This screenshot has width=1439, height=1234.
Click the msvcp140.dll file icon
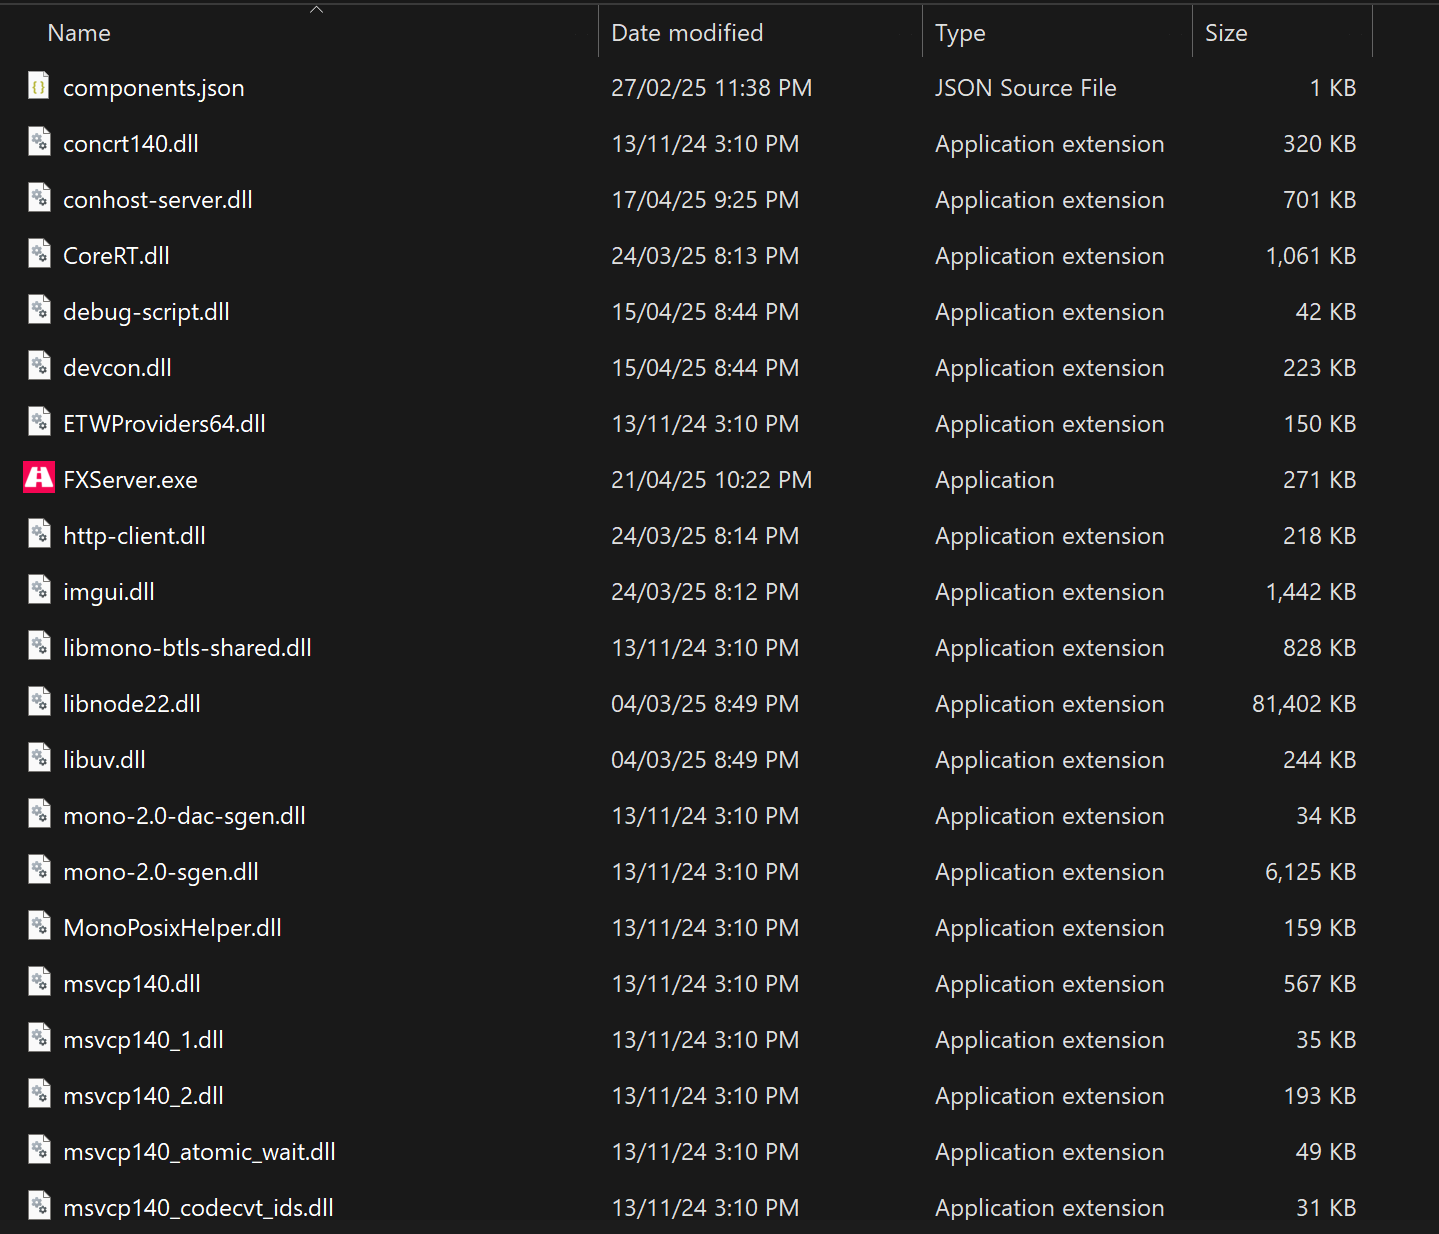[39, 983]
